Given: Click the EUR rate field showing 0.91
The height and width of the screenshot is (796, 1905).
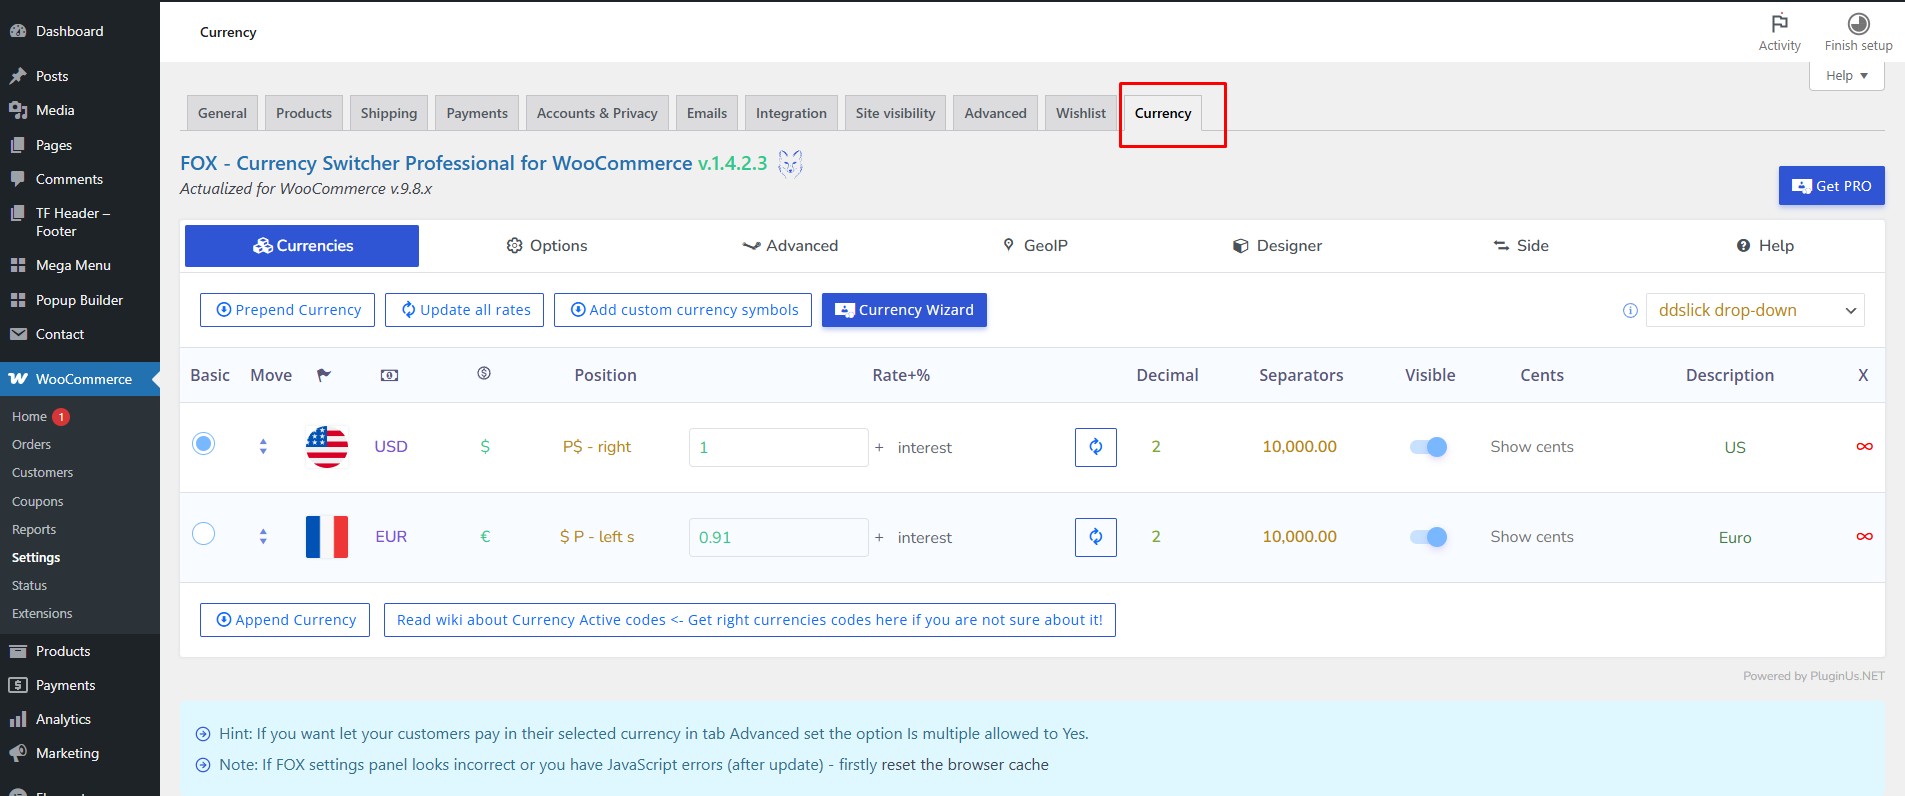Looking at the screenshot, I should coord(778,537).
